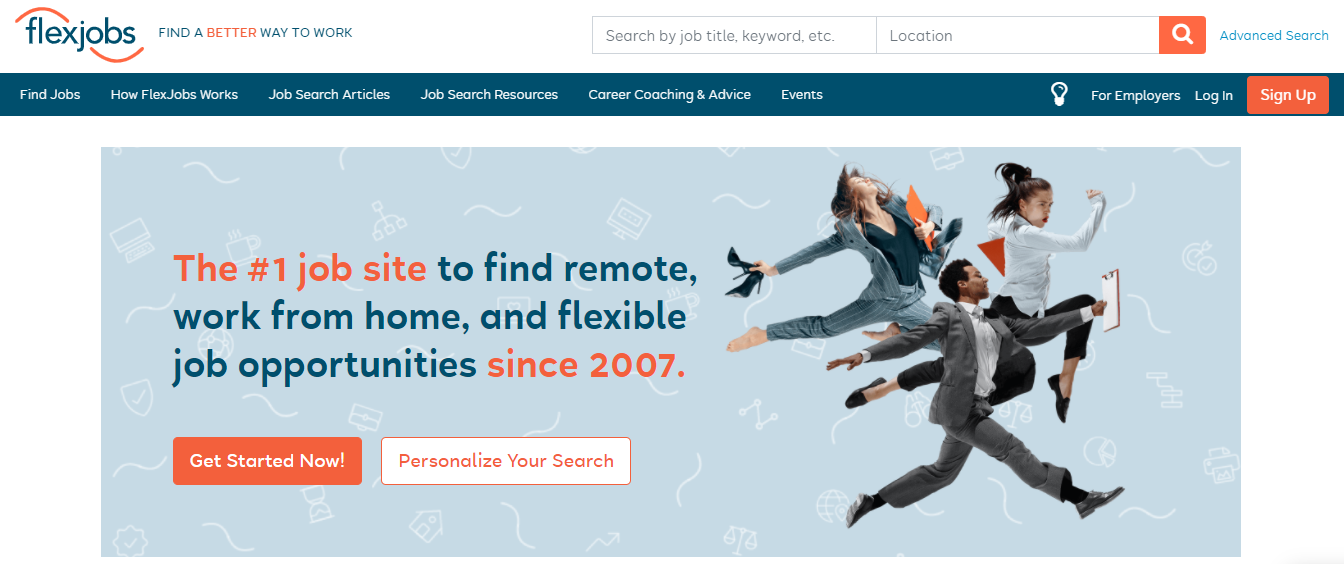Open the Find Jobs menu
The image size is (1344, 564).
pyautogui.click(x=50, y=95)
